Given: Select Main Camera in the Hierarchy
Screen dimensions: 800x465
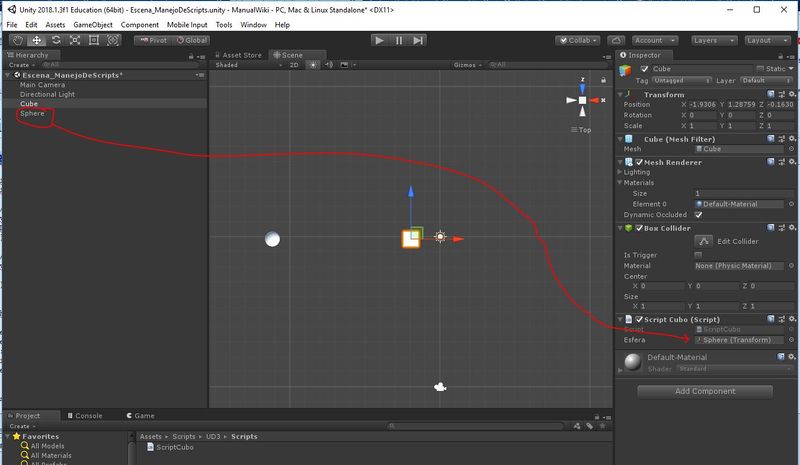Looking at the screenshot, I should 42,85.
